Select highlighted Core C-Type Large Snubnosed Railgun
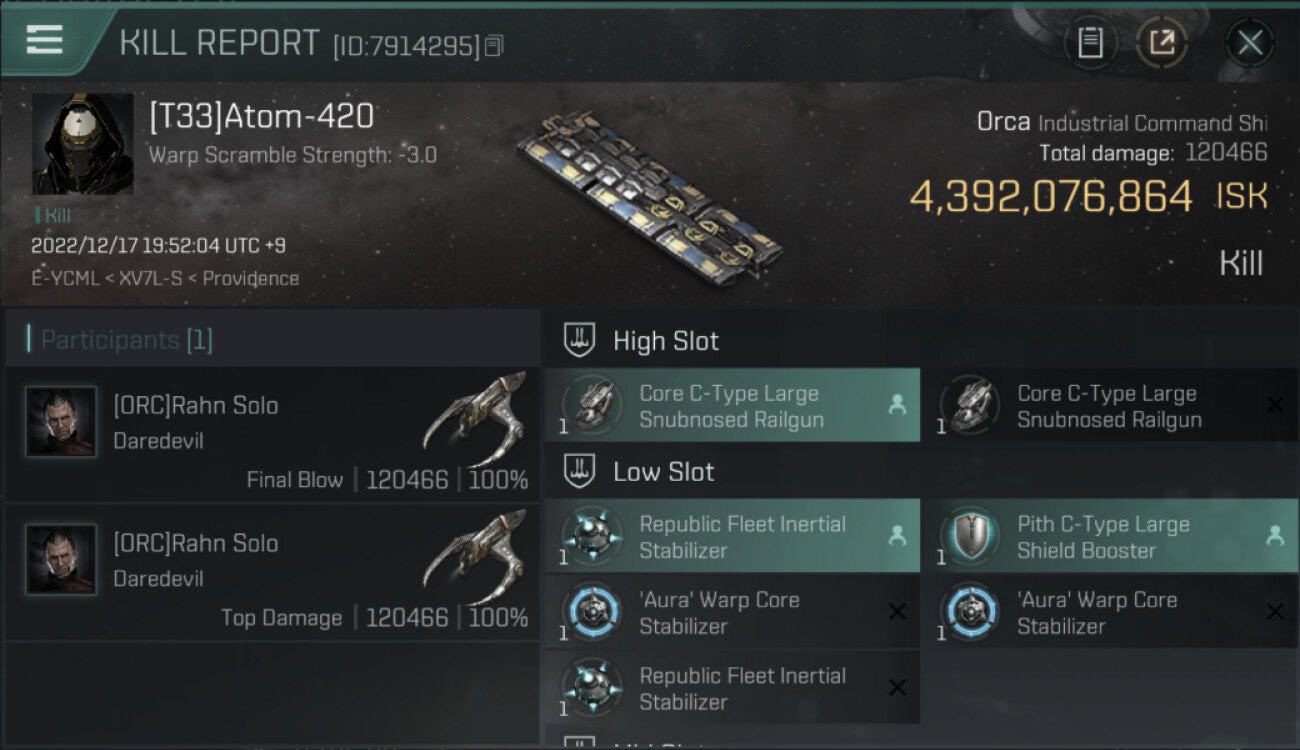1300x750 pixels. 730,406
